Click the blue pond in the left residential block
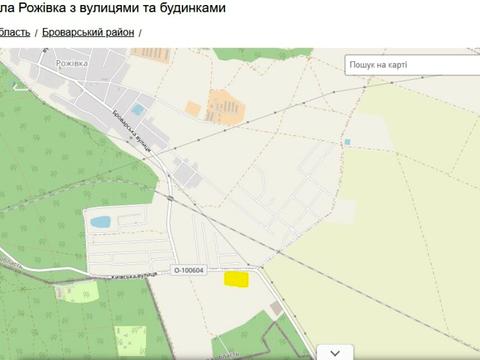 pyautogui.click(x=100, y=222)
